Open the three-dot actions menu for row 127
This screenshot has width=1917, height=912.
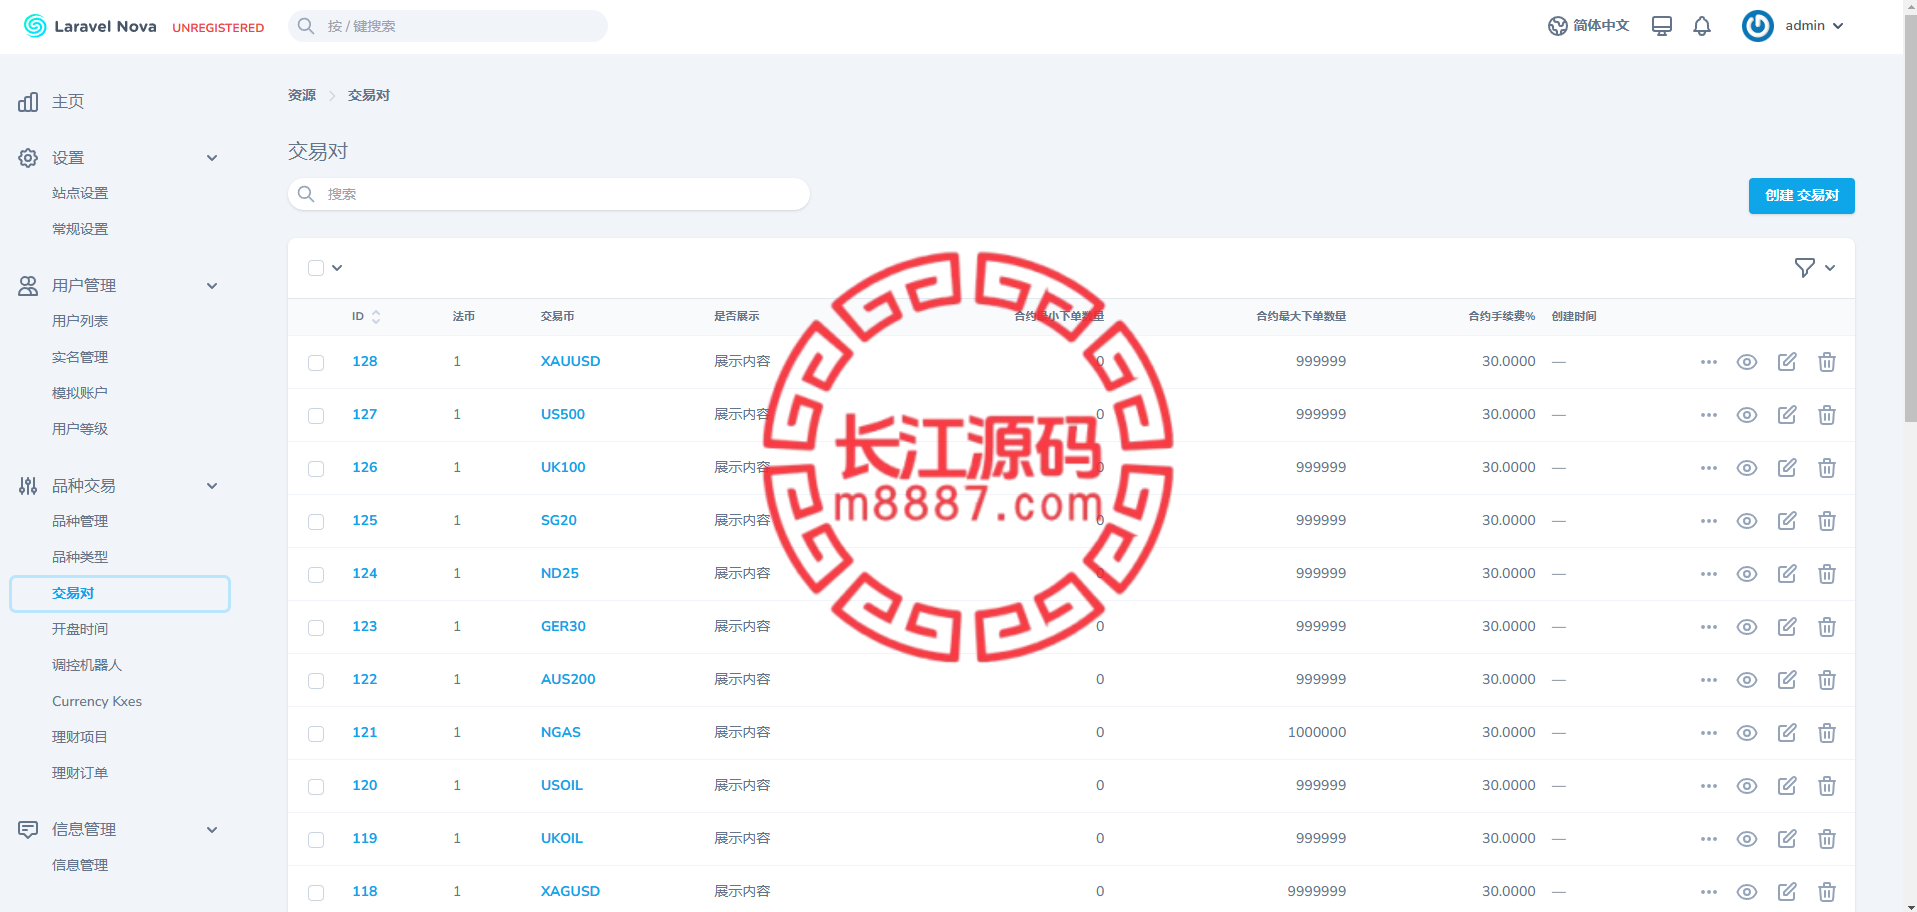pos(1709,415)
